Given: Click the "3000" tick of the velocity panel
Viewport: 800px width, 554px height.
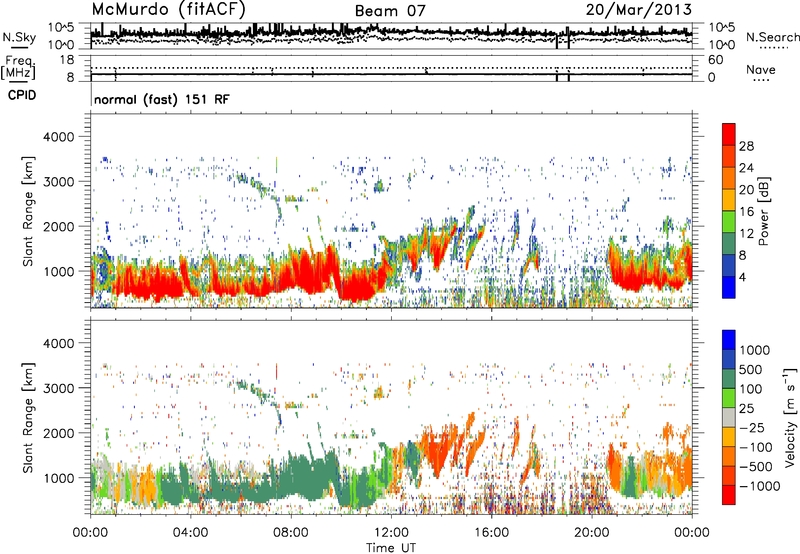Looking at the screenshot, I should pyautogui.click(x=61, y=388).
